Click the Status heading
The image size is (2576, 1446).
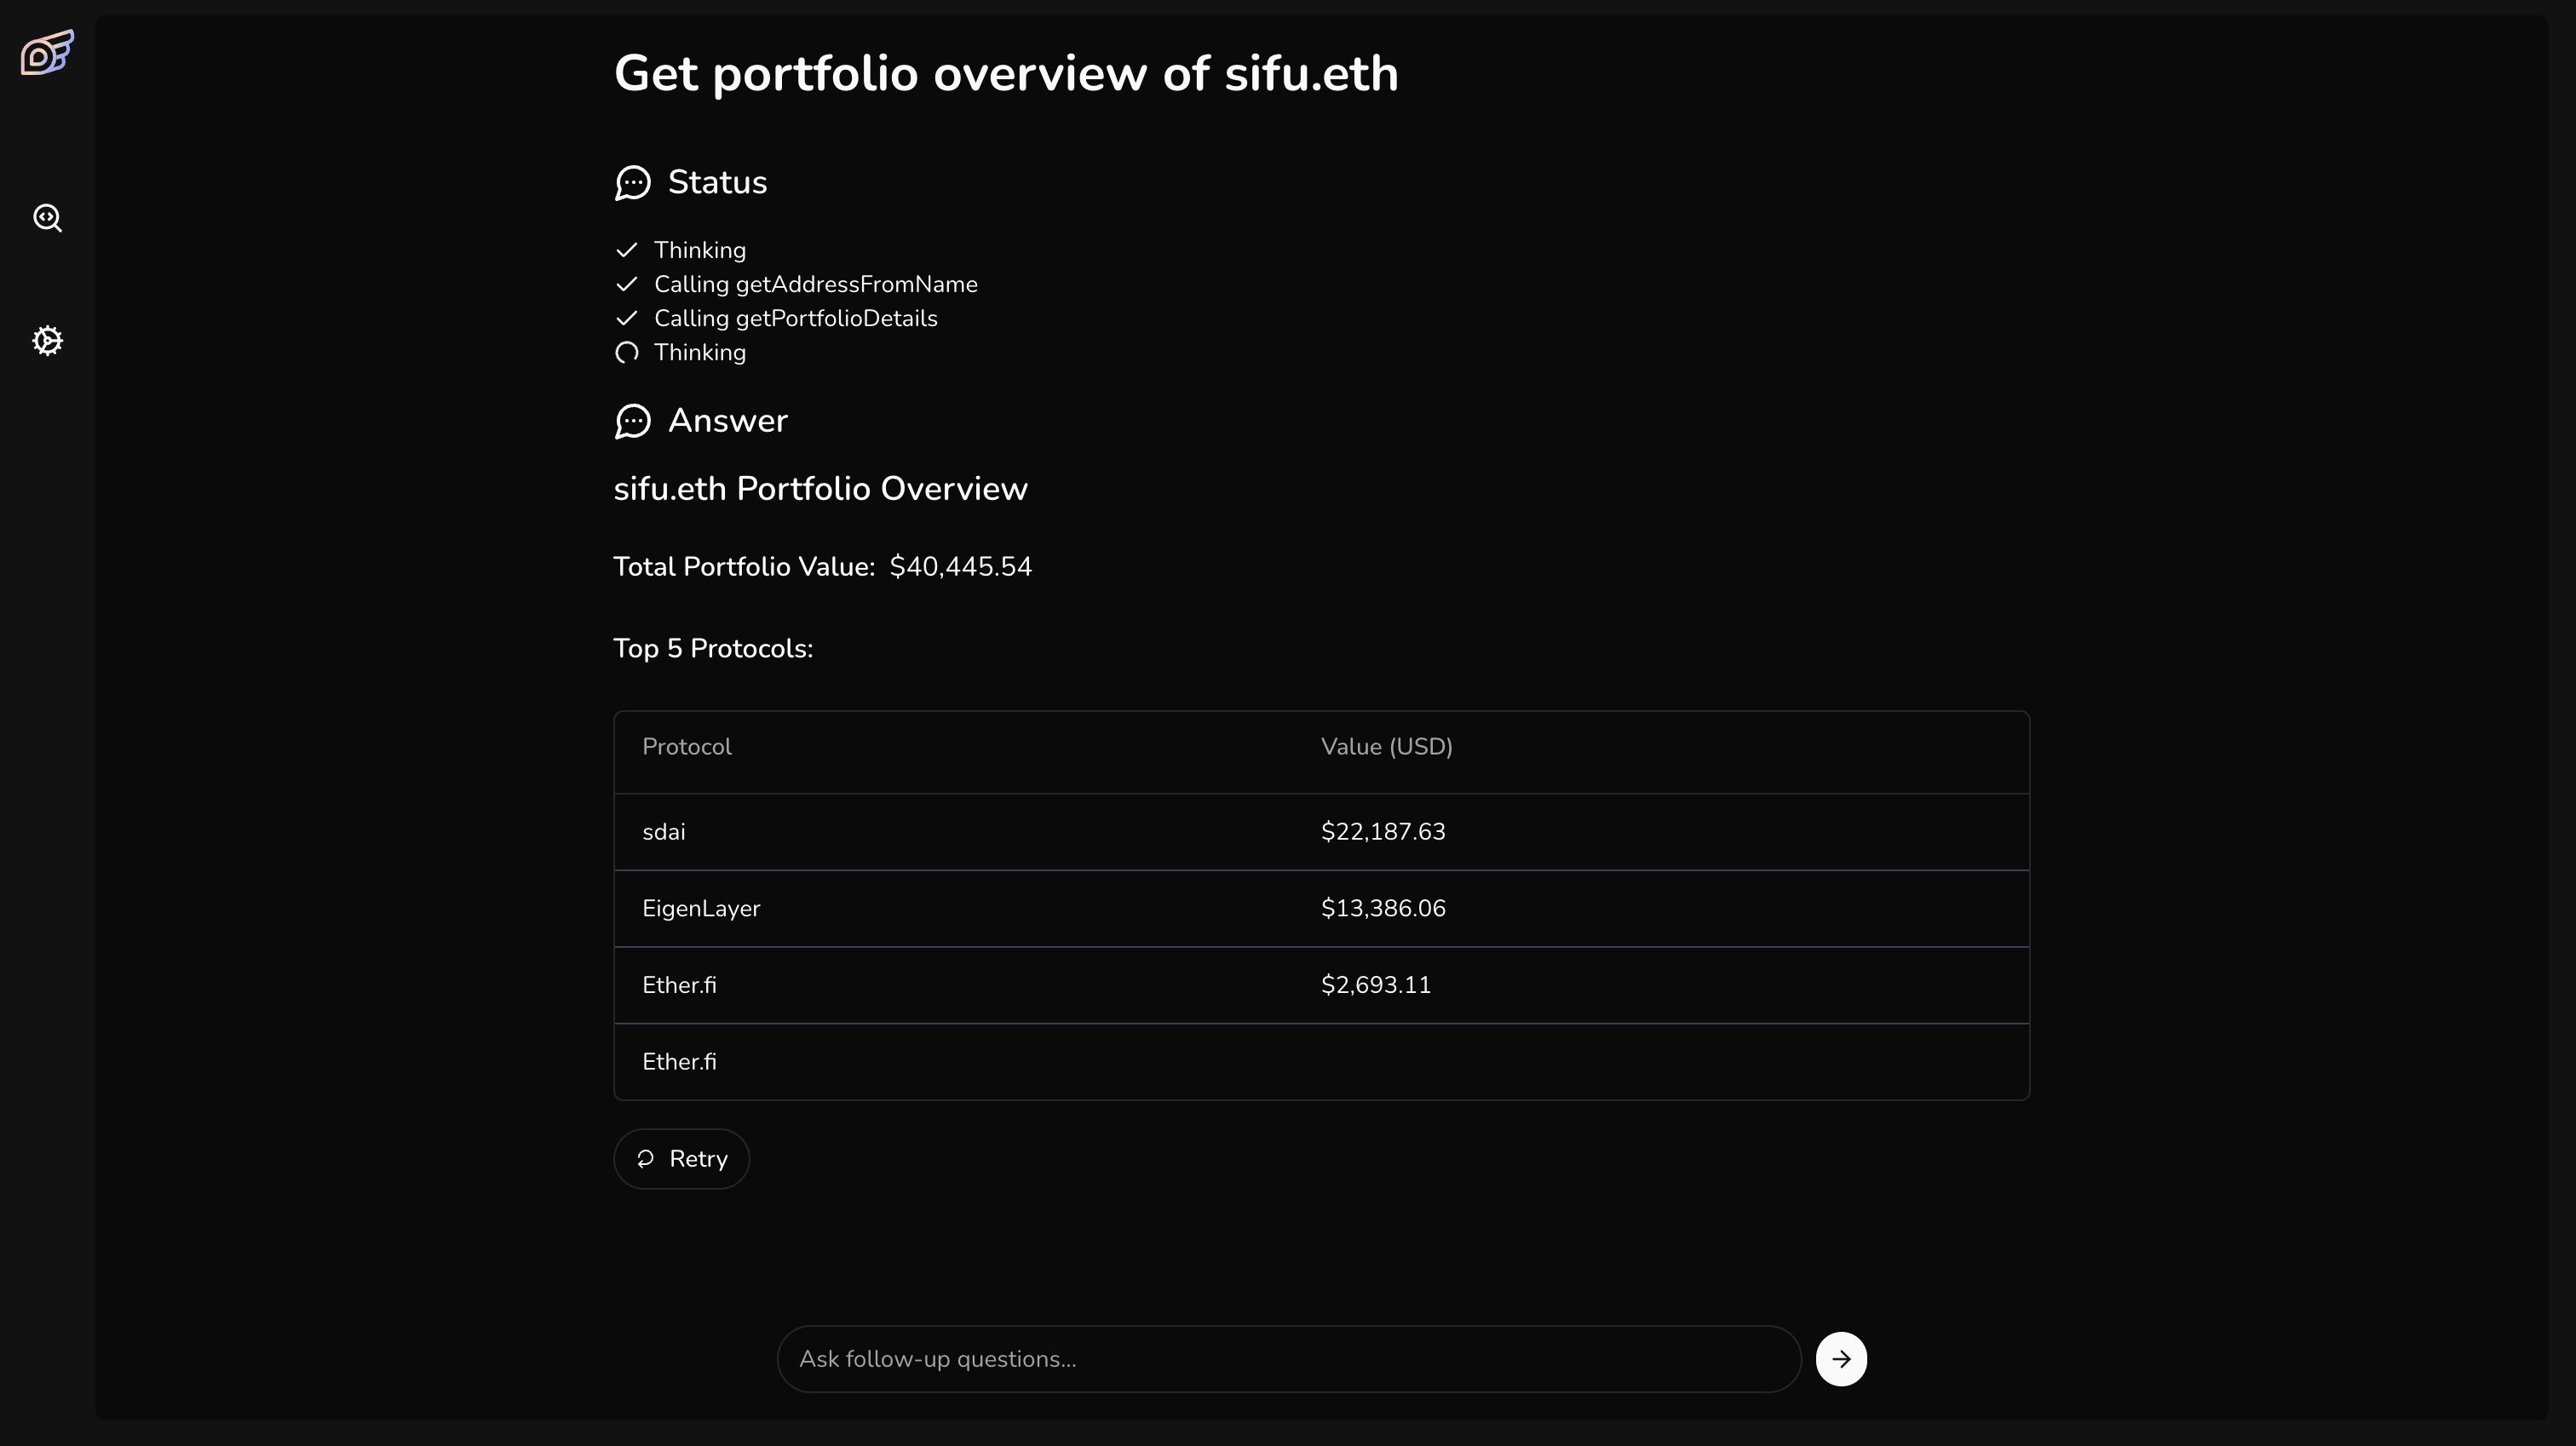(x=717, y=183)
